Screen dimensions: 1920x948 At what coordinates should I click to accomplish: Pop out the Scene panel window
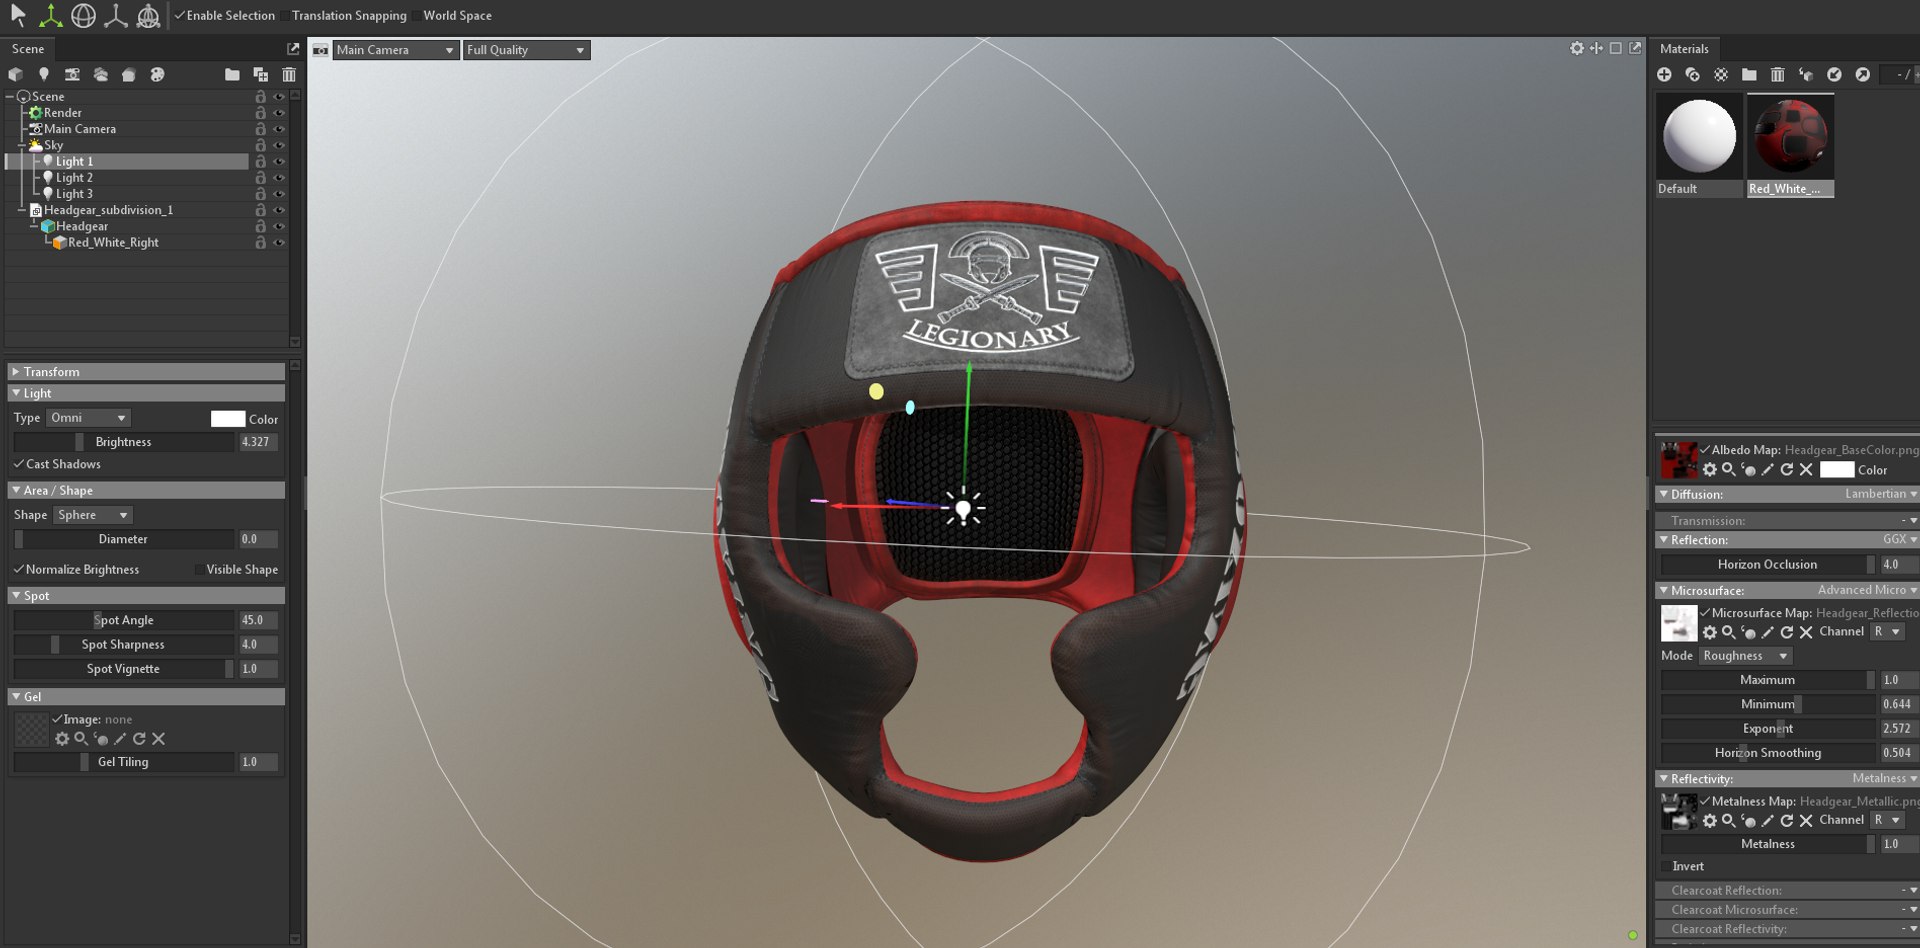point(293,48)
